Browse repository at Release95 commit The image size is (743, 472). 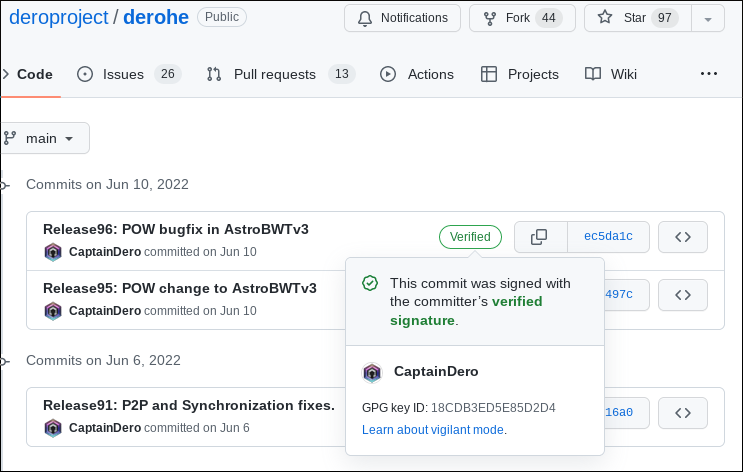[x=683, y=295]
